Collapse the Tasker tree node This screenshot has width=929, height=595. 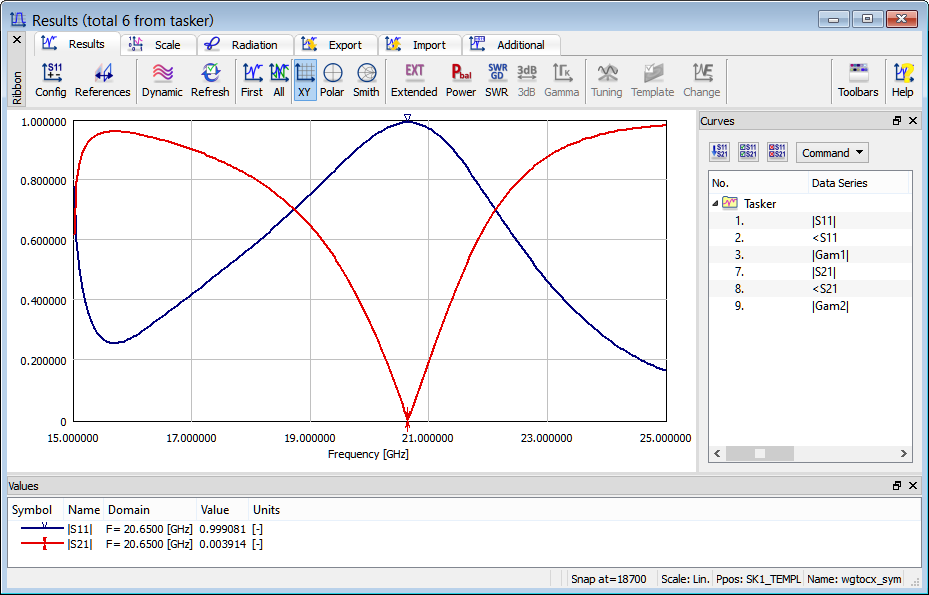tap(715, 203)
